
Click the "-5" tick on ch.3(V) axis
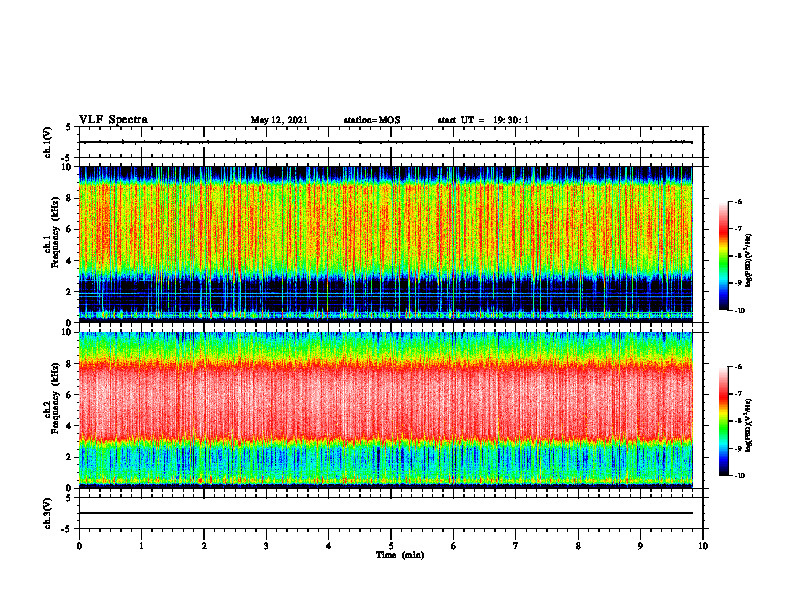(67, 529)
